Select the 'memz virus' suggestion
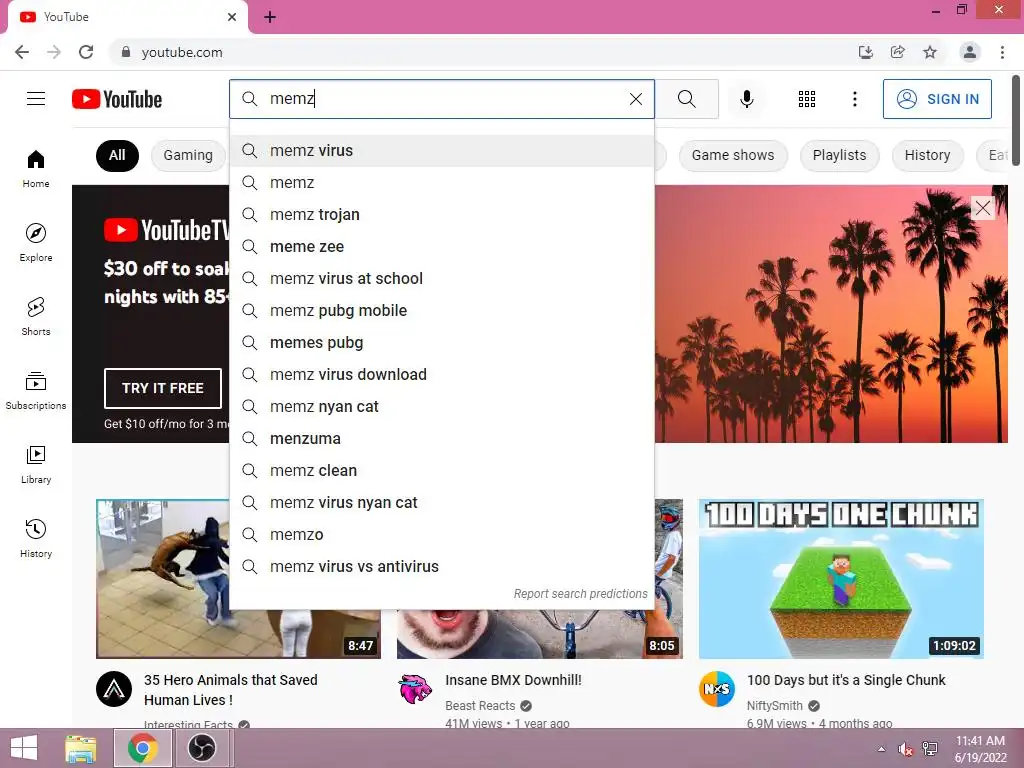Viewport: 1024px width, 768px height. [442, 151]
